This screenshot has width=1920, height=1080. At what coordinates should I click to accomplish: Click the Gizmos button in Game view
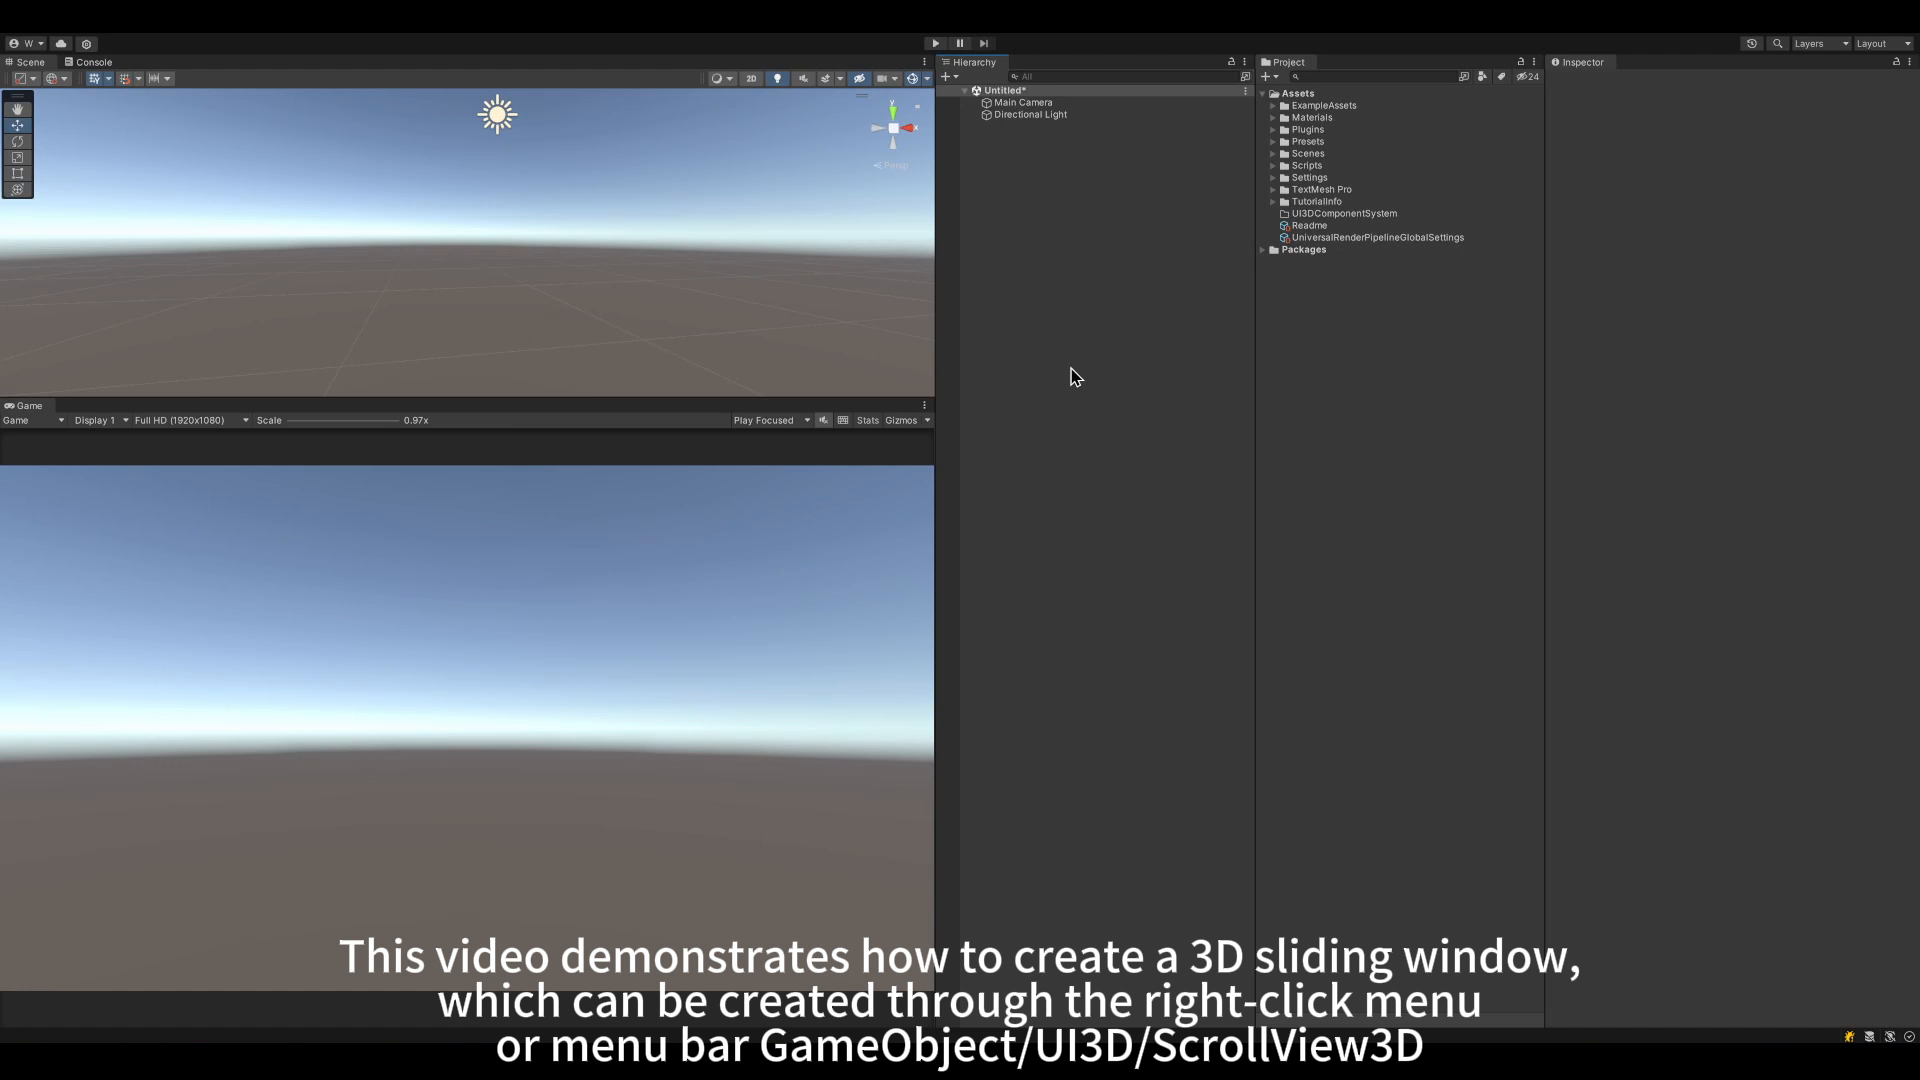(x=901, y=419)
